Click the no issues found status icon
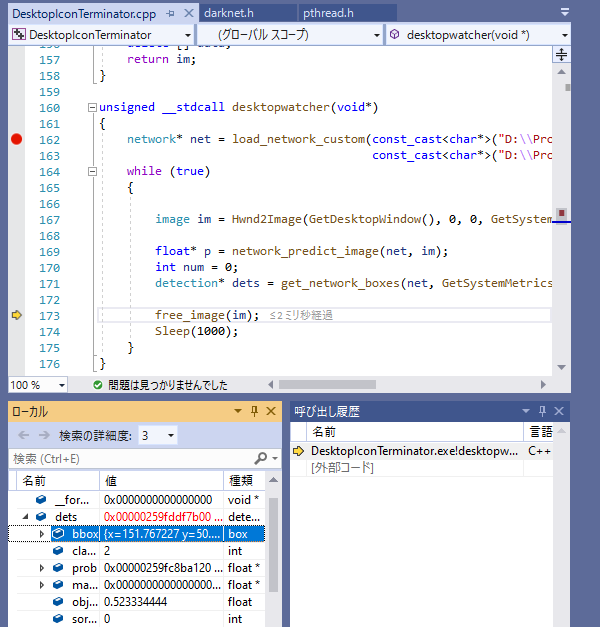 97,385
